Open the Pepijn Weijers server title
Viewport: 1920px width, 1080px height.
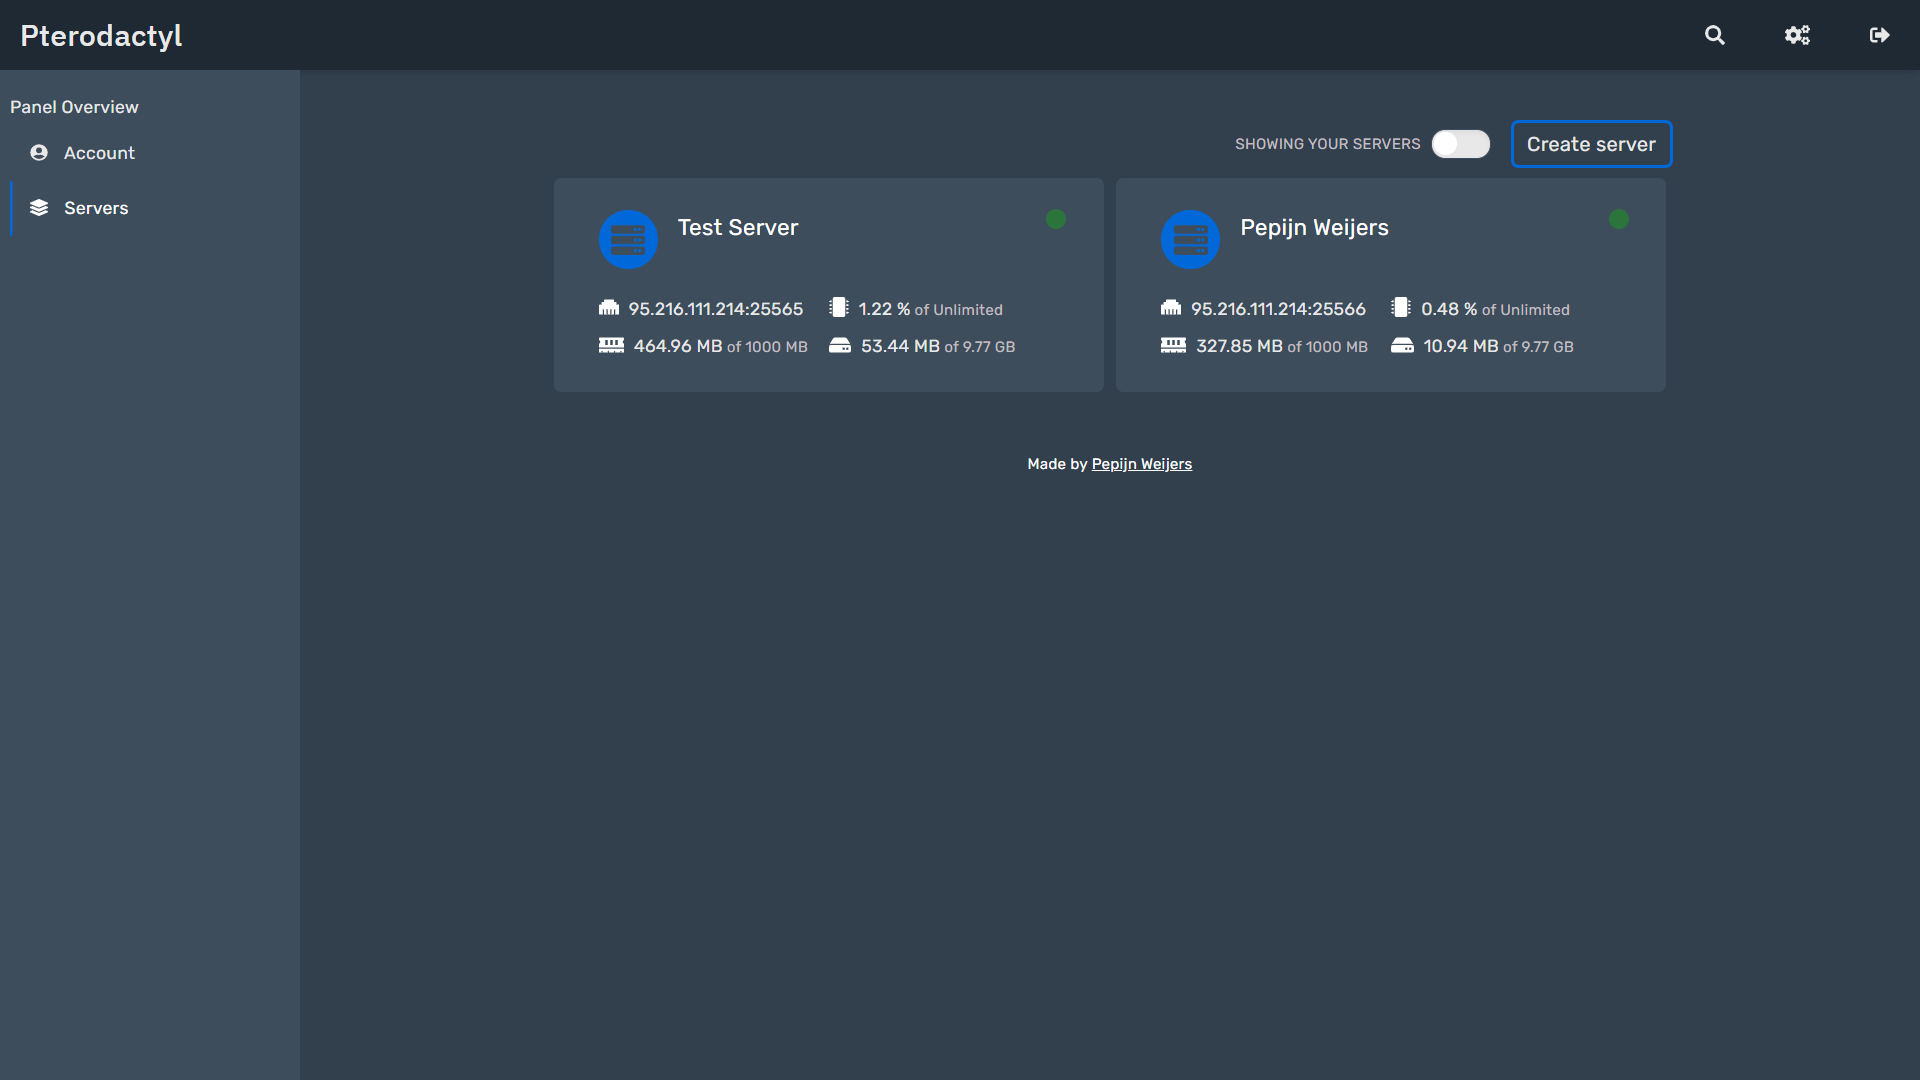tap(1314, 228)
